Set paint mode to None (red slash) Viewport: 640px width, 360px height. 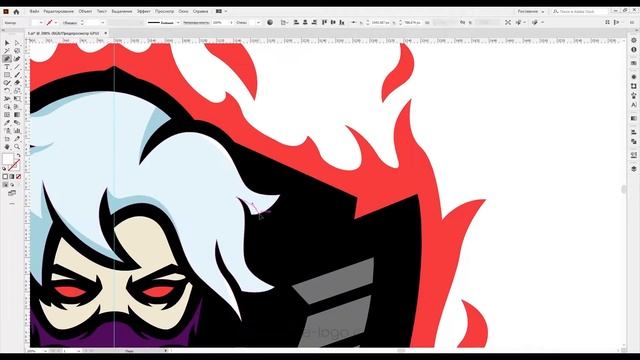(x=18, y=177)
